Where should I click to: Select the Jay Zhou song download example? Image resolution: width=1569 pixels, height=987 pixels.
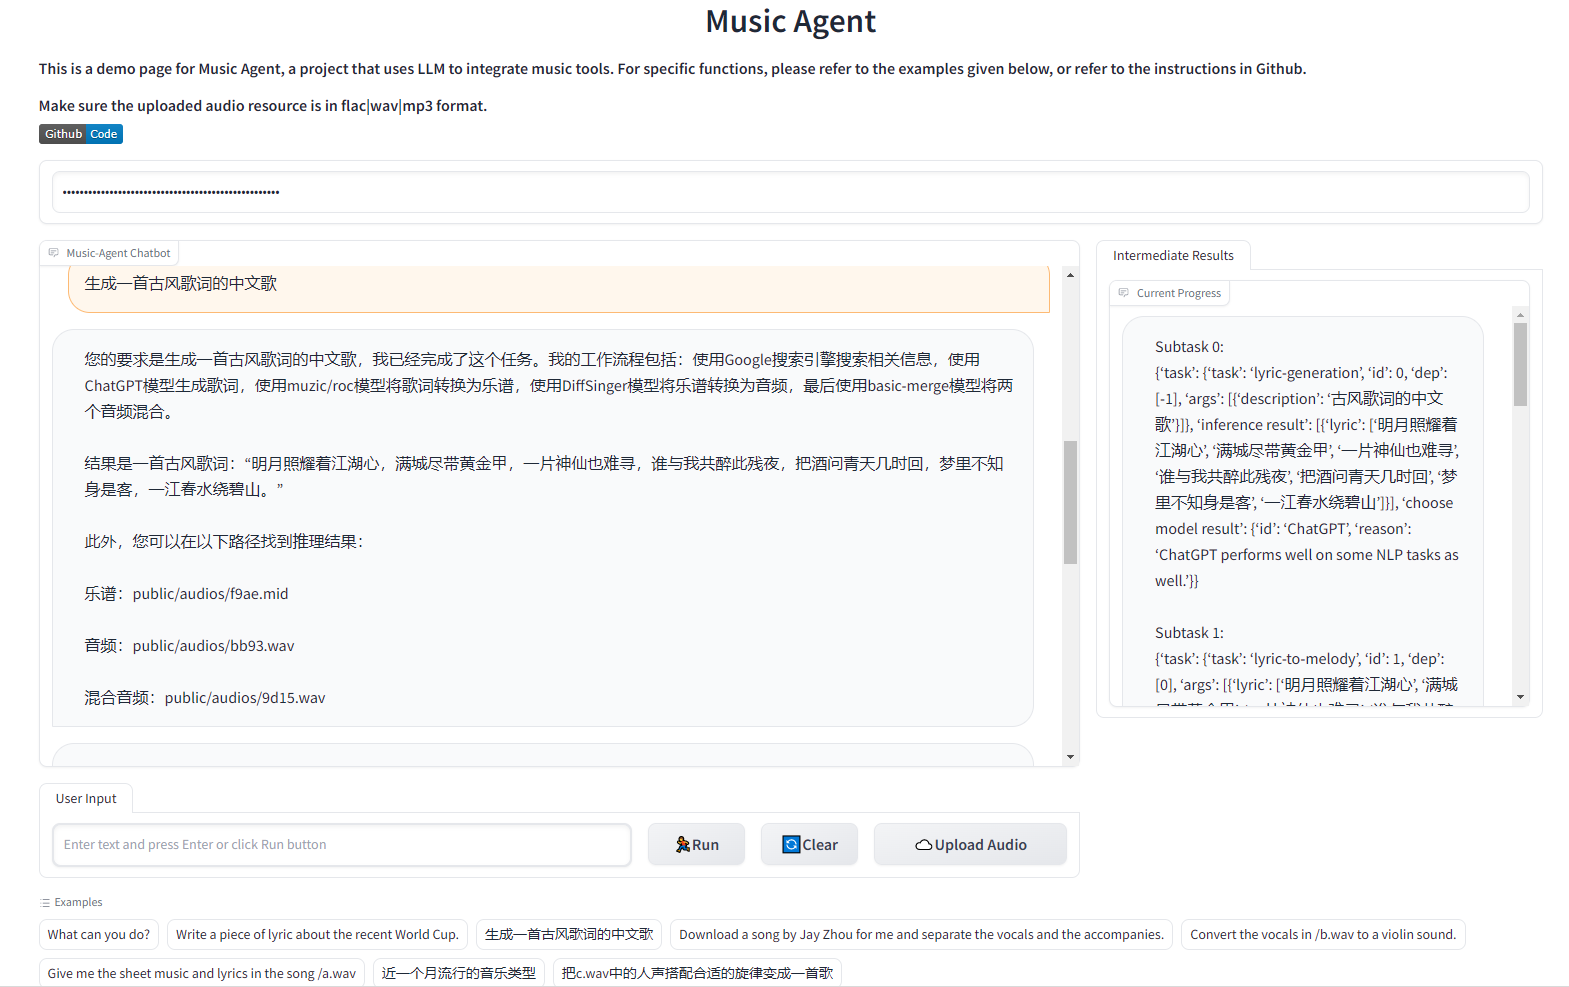tap(921, 935)
